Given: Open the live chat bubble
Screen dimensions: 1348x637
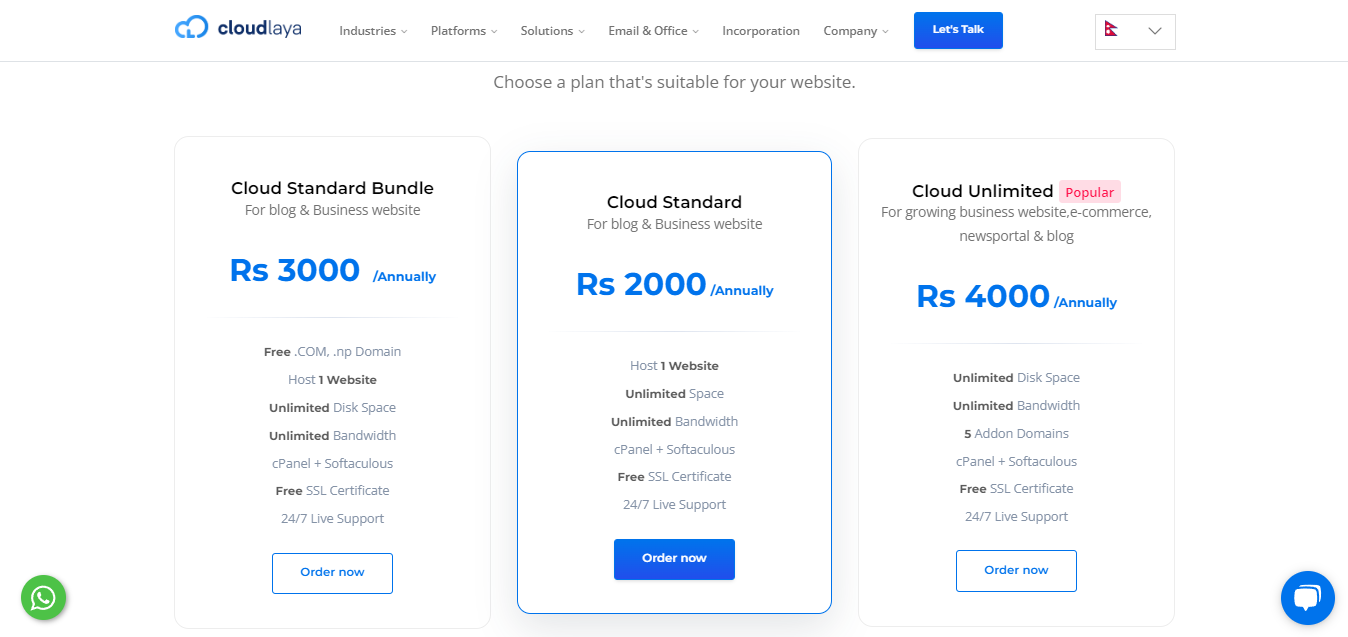Looking at the screenshot, I should coord(1307,597).
